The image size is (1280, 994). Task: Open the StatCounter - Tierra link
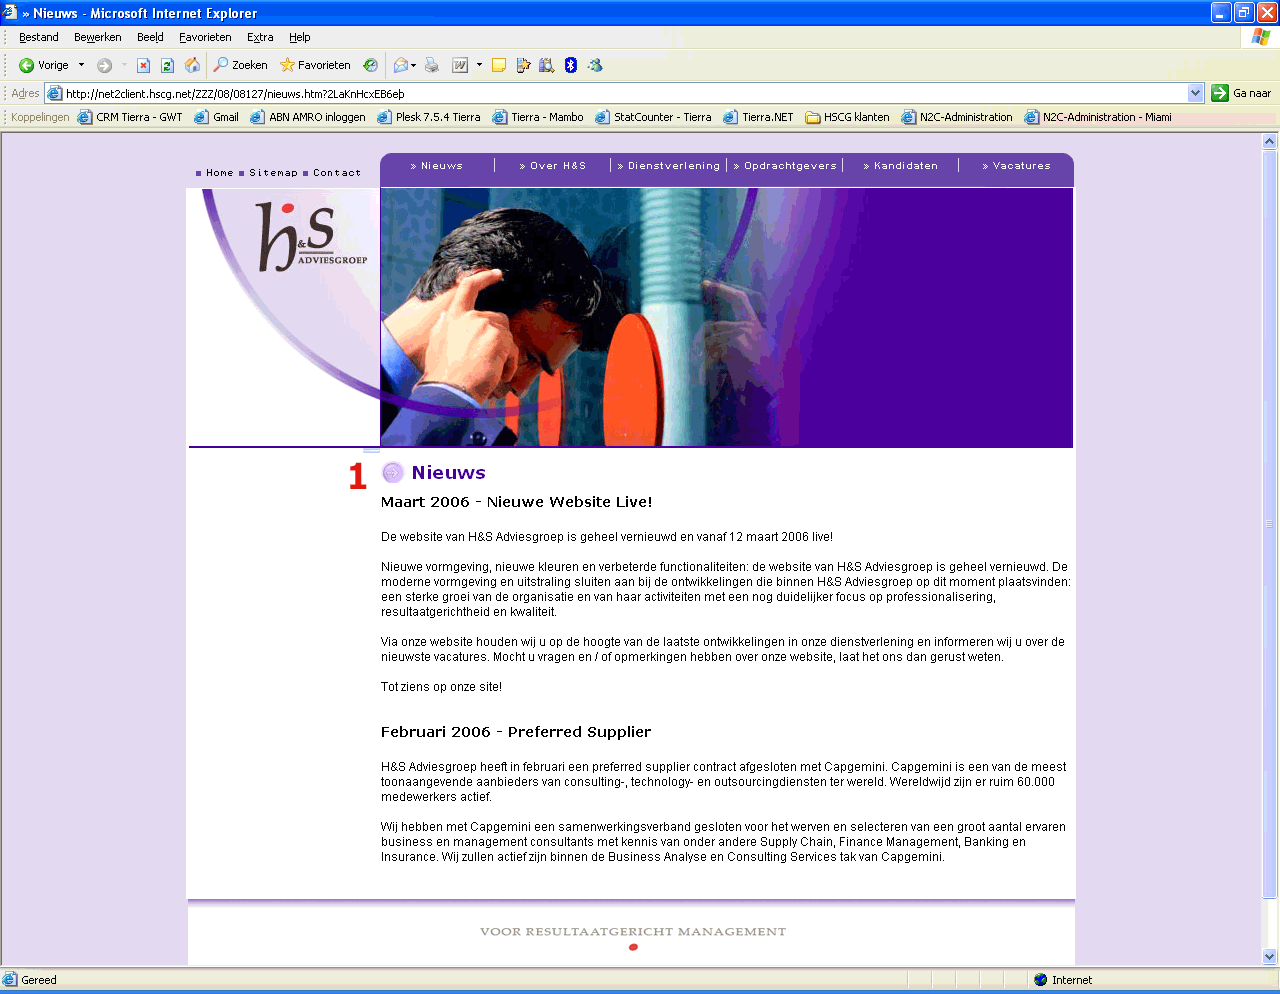point(653,117)
